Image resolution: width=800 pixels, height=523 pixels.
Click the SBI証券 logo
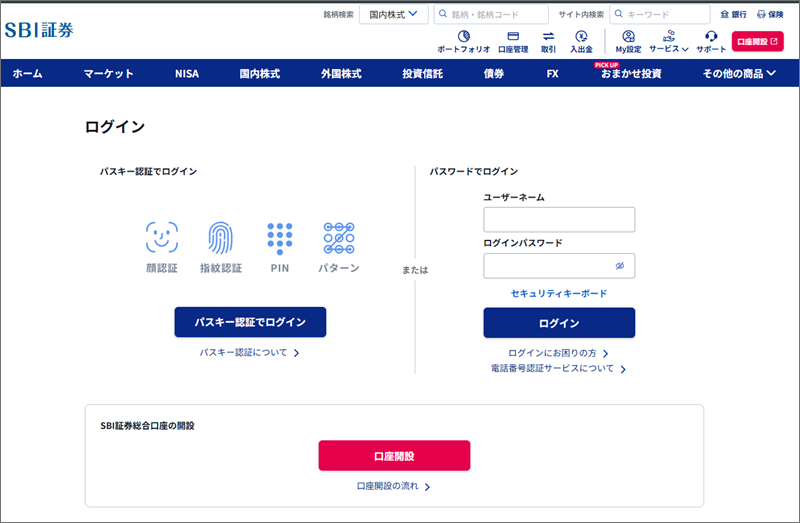click(x=39, y=30)
